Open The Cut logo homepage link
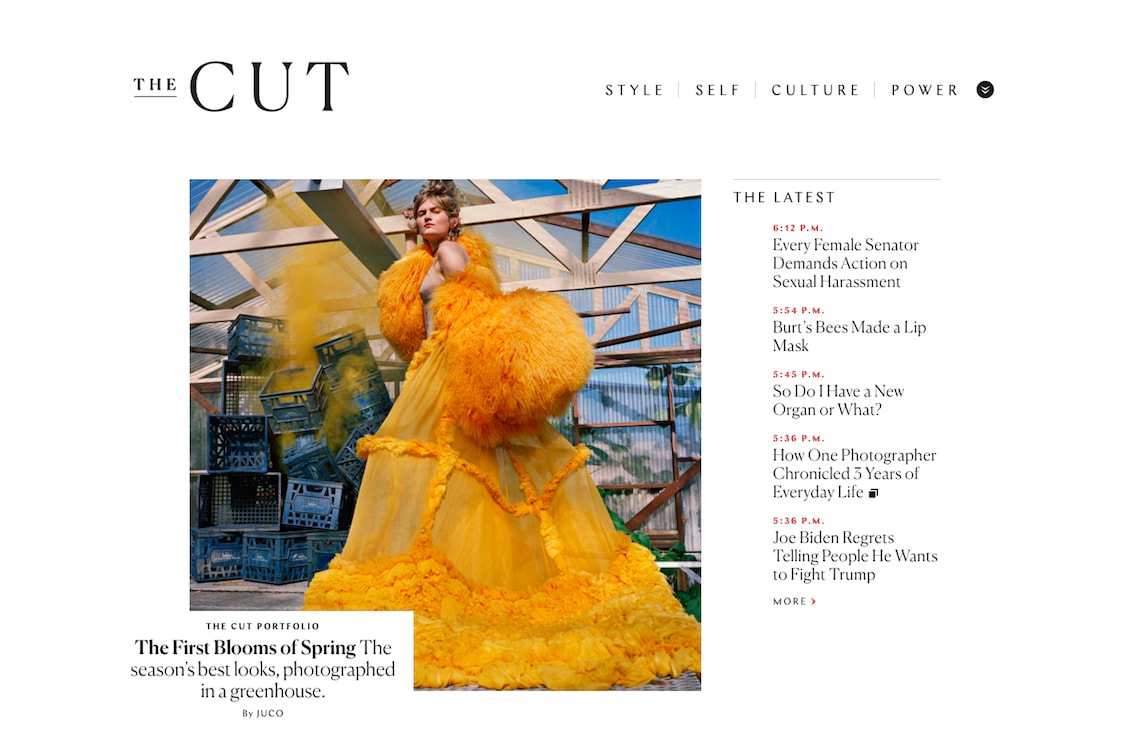Viewport: 1130px width, 751px height. click(x=241, y=87)
